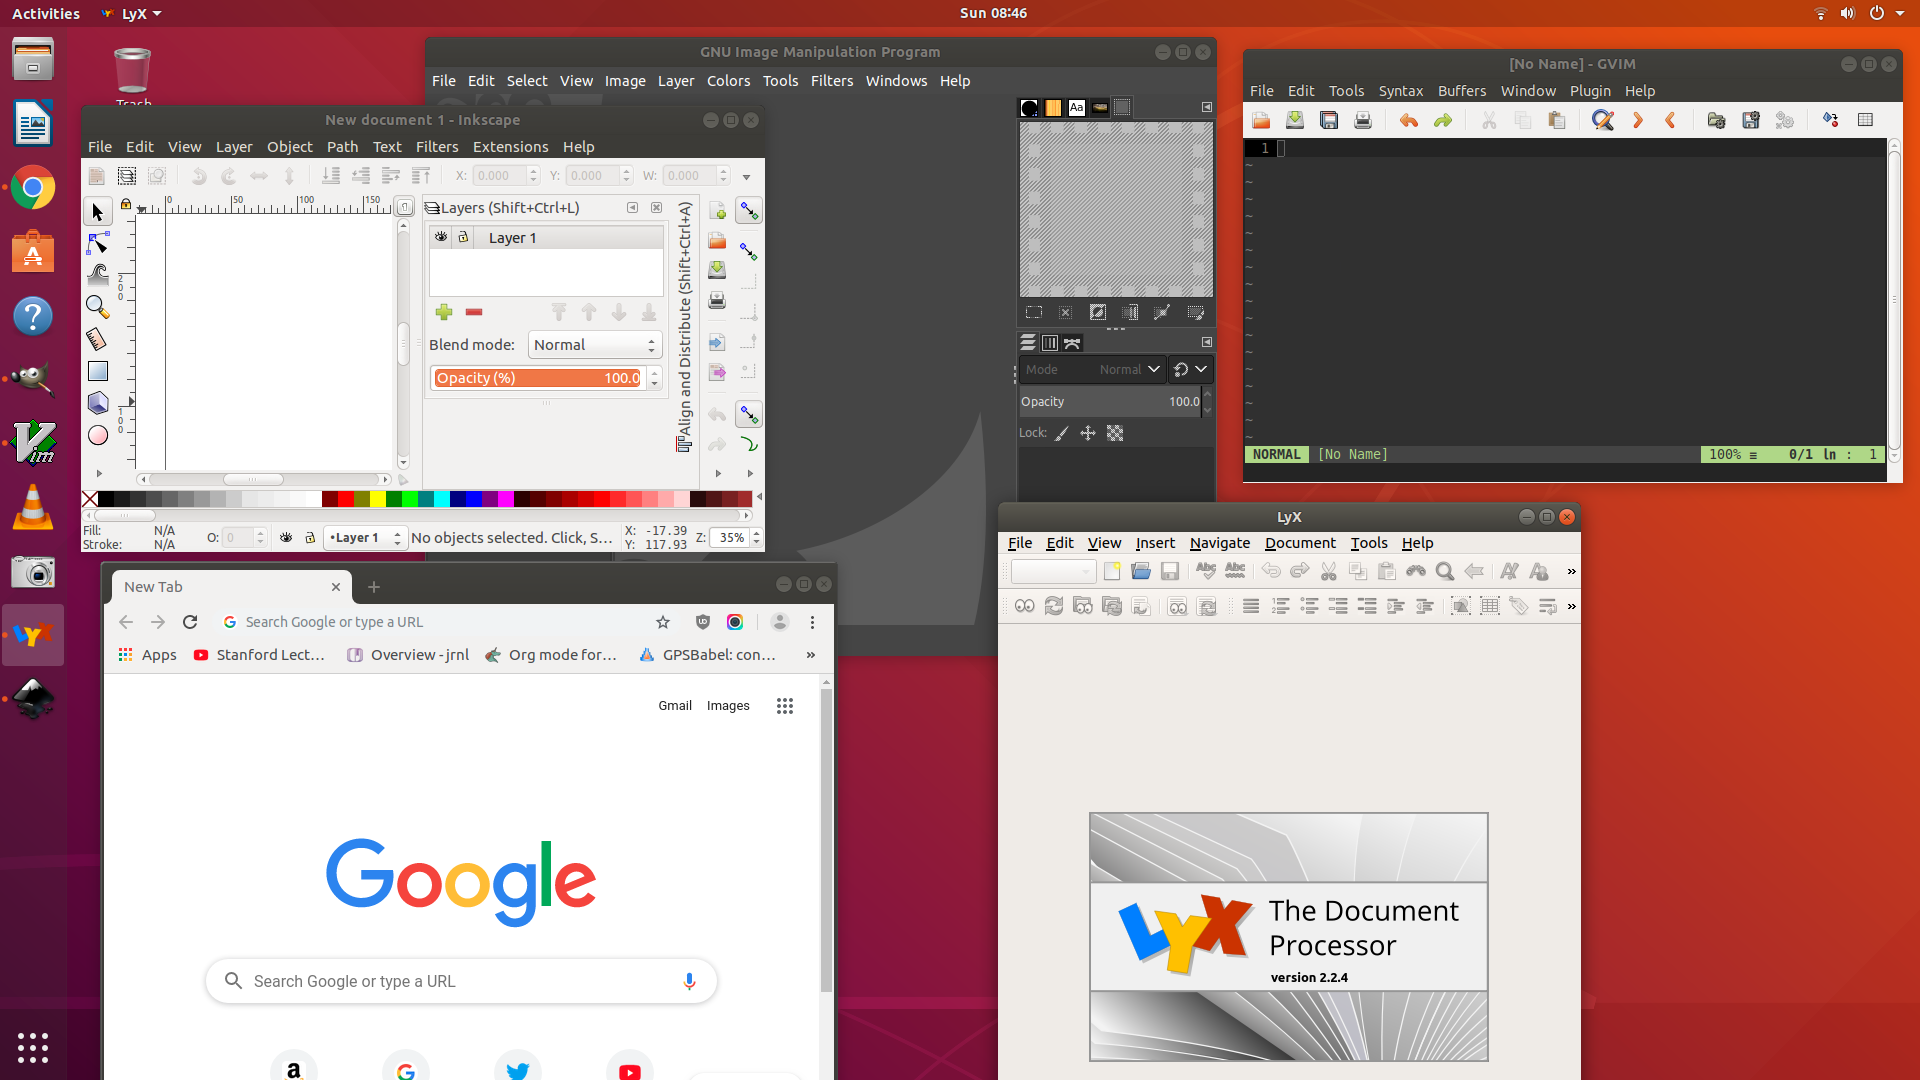Open the LyX Navigate menu
This screenshot has width=1920, height=1080.
click(x=1219, y=543)
